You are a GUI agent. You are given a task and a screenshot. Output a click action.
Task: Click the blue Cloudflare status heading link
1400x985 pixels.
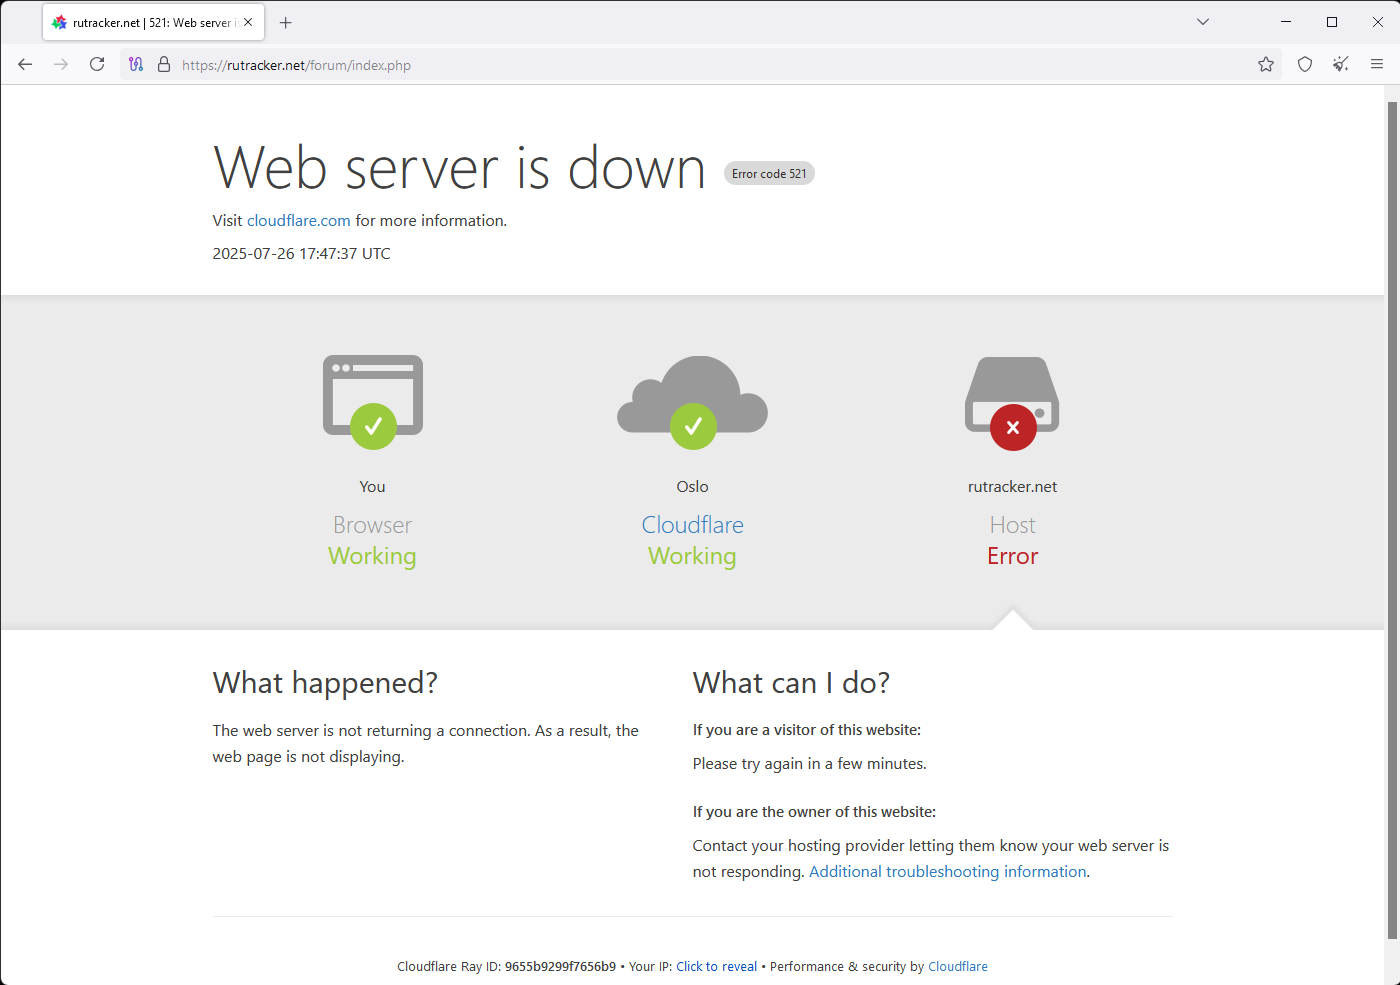point(692,525)
